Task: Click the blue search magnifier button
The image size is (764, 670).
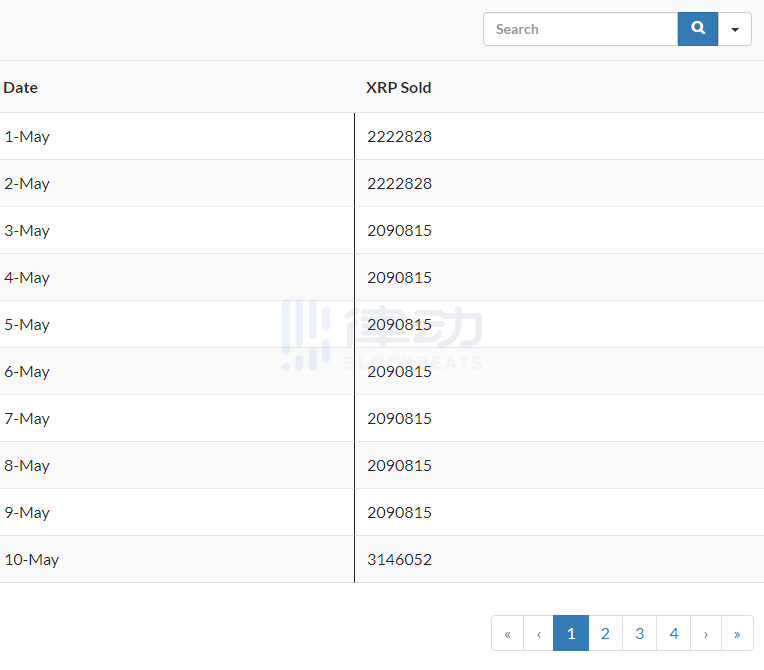Action: pos(697,29)
